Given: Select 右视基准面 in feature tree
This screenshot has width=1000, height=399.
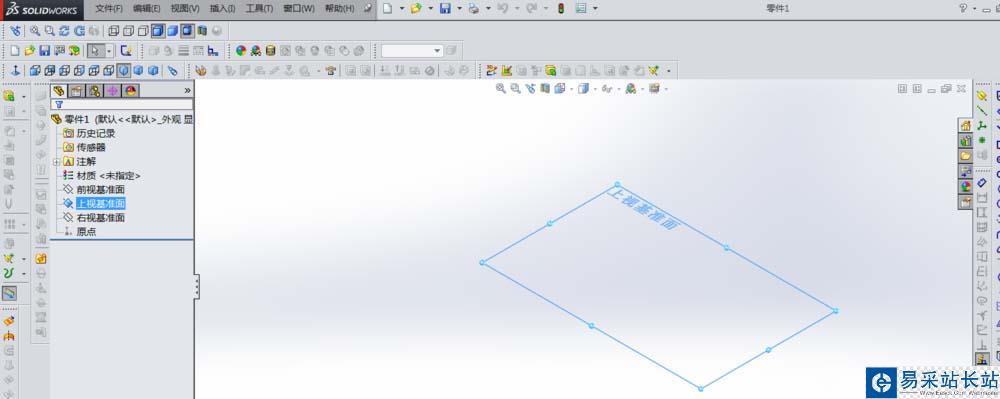Looking at the screenshot, I should pyautogui.click(x=100, y=217).
